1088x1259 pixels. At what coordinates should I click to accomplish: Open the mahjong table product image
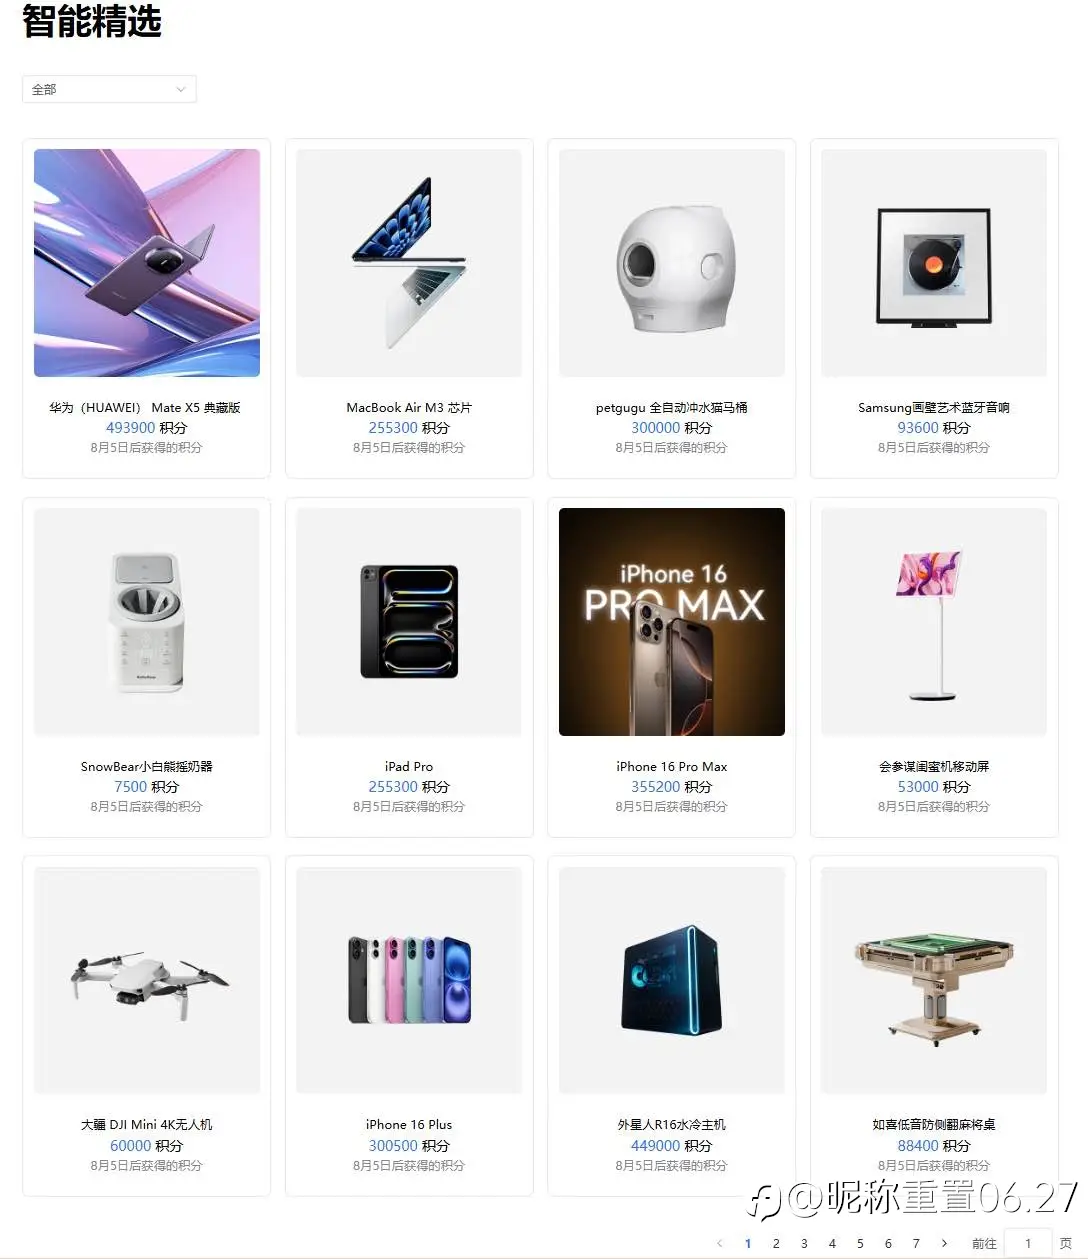[x=934, y=980]
